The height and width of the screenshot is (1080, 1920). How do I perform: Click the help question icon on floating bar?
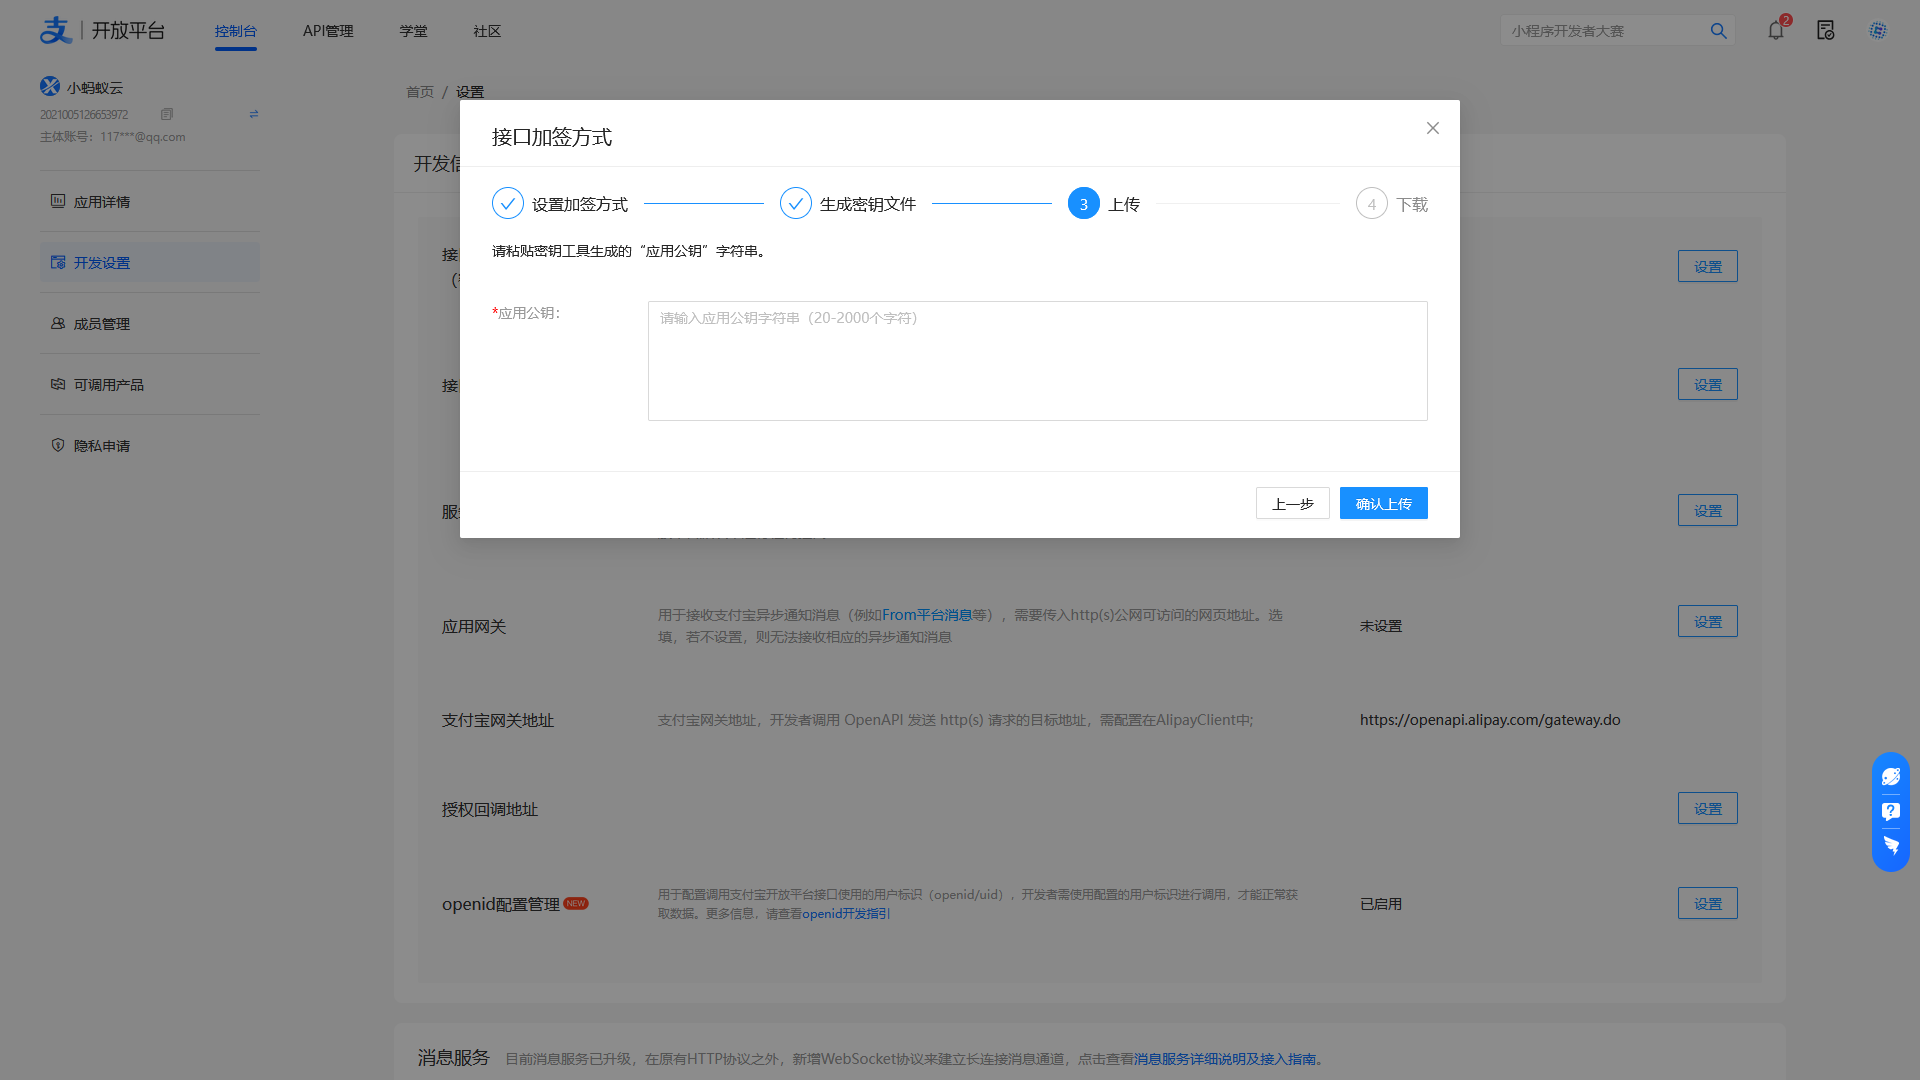coord(1890,811)
